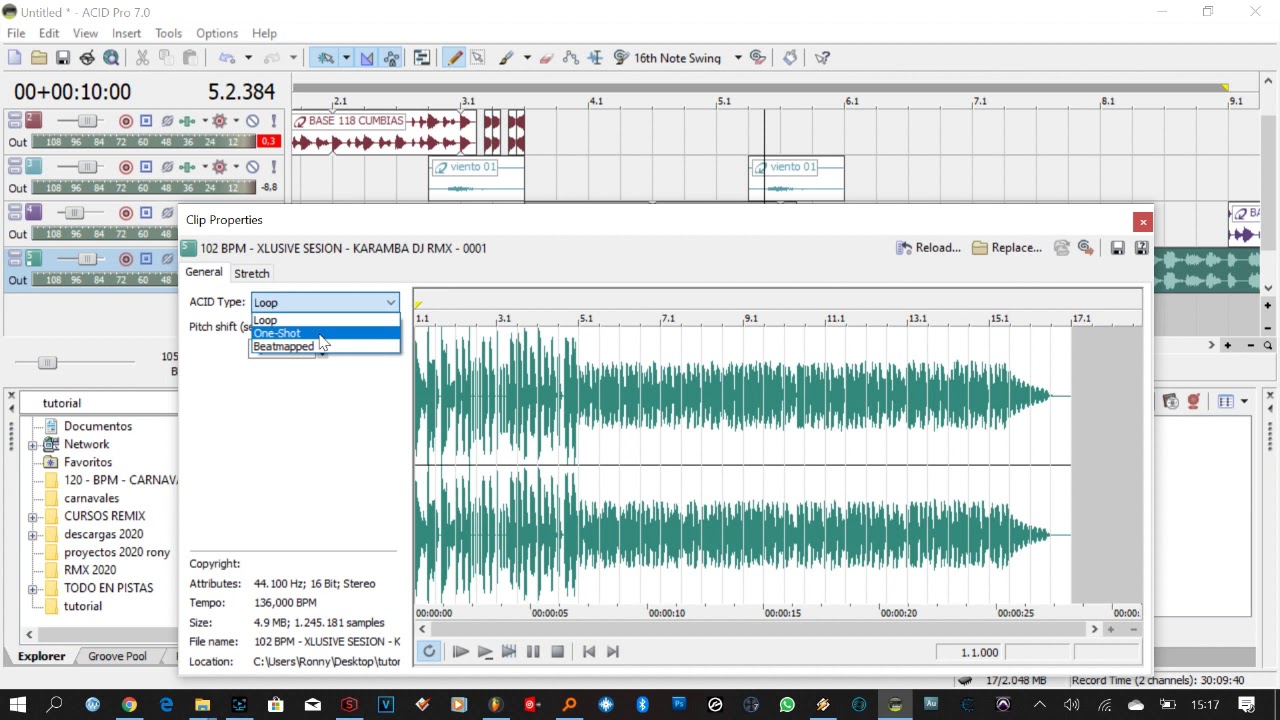Select the carnavales folder
Viewport: 1280px width, 720px height.
pyautogui.click(x=91, y=498)
